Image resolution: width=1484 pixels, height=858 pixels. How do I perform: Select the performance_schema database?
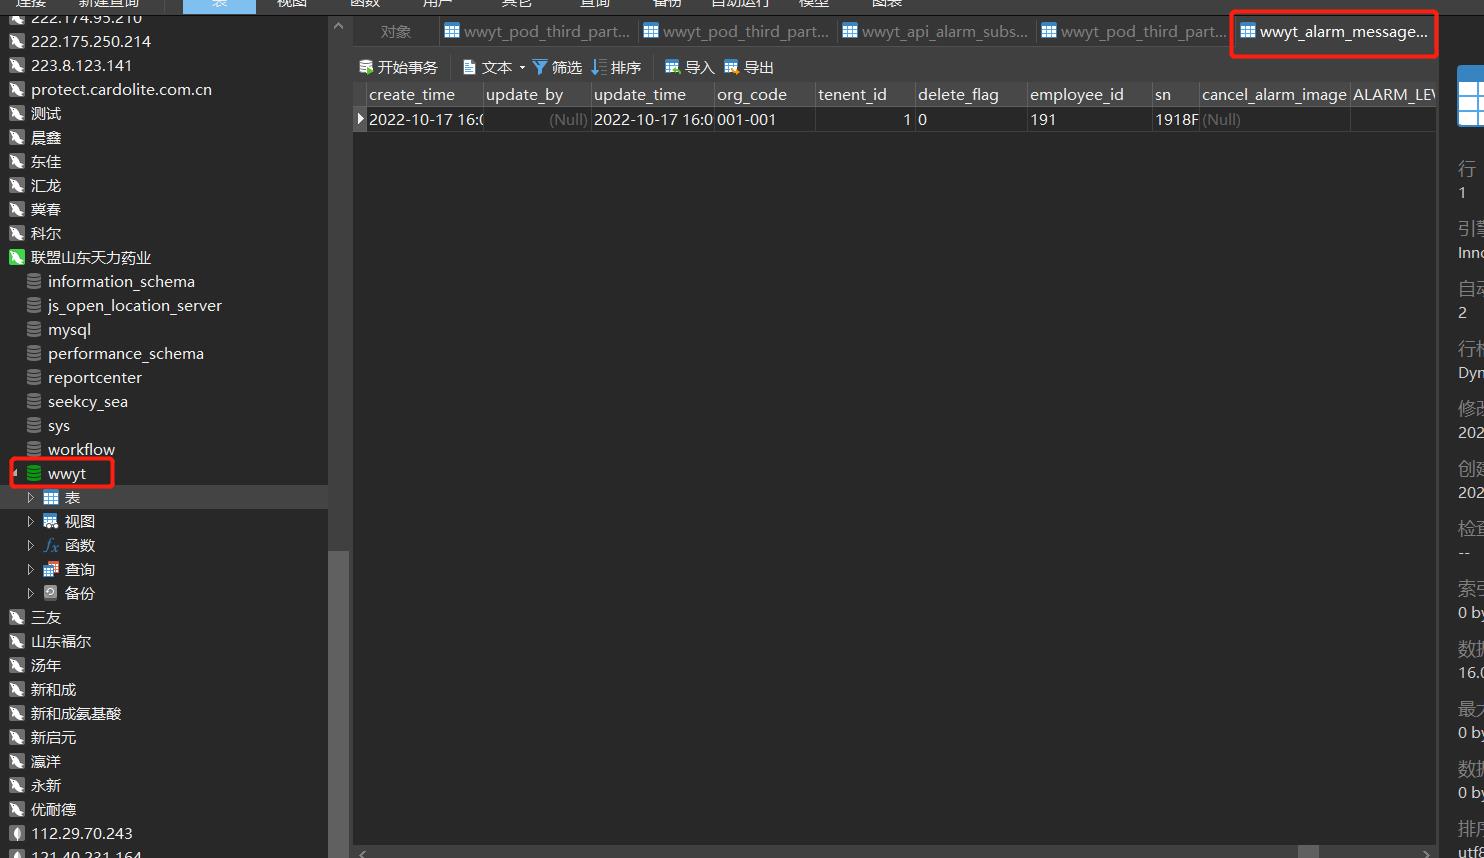pos(125,353)
